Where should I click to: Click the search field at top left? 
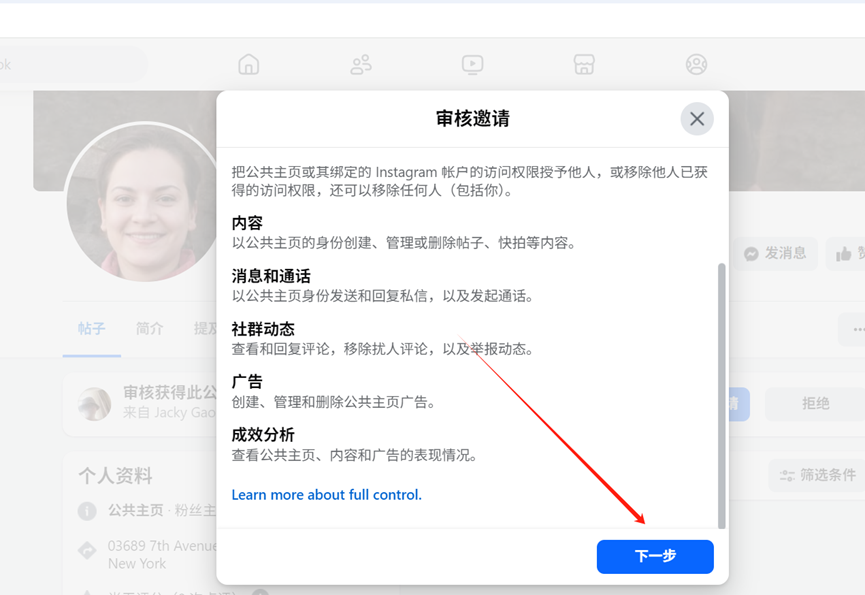(x=70, y=65)
